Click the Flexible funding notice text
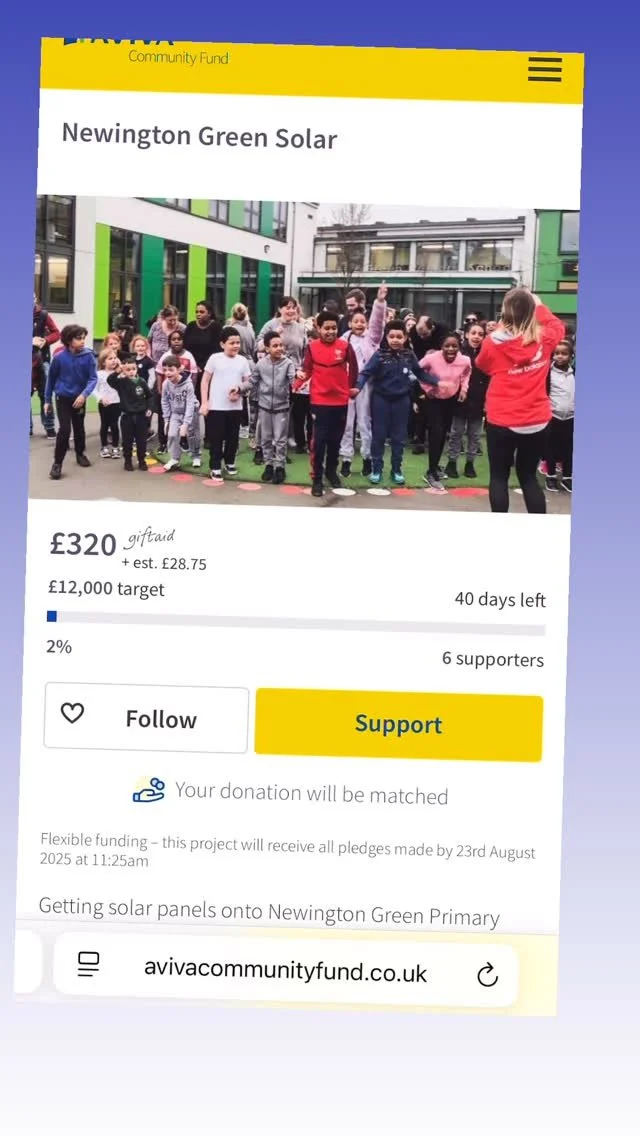 [288, 850]
